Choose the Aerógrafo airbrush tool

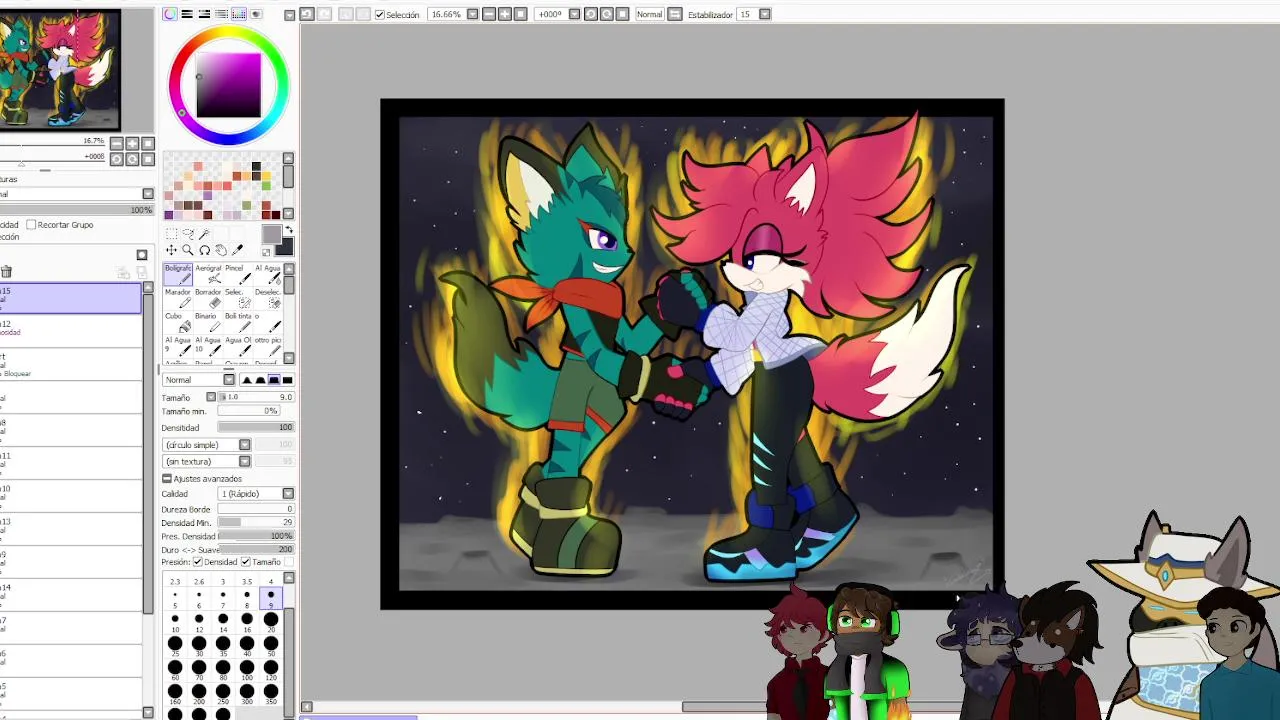(x=208, y=274)
